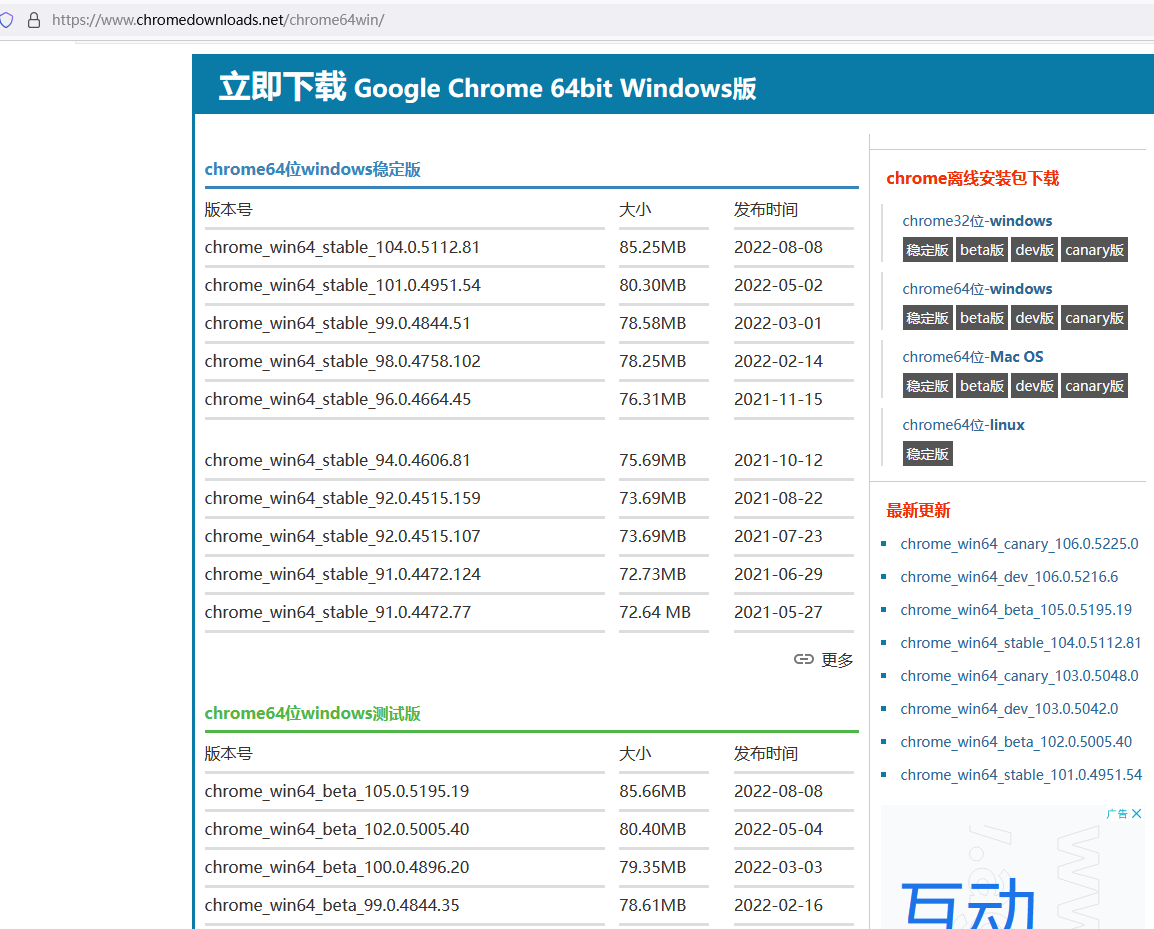Click the chrome离线安装包下载 sidebar heading

pyautogui.click(x=972, y=178)
